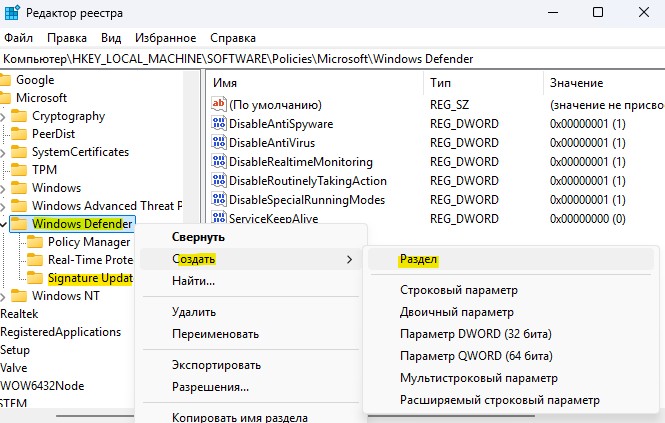This screenshot has height=423, width=665.
Task: Click the Windows Advanced Threat Protection folder icon
Action: tap(19, 206)
